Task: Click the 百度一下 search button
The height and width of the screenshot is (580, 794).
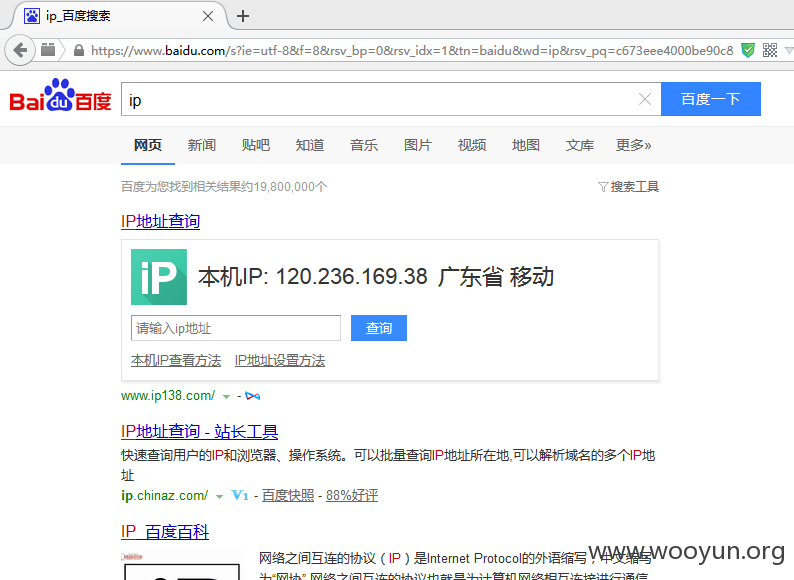Action: click(x=710, y=99)
